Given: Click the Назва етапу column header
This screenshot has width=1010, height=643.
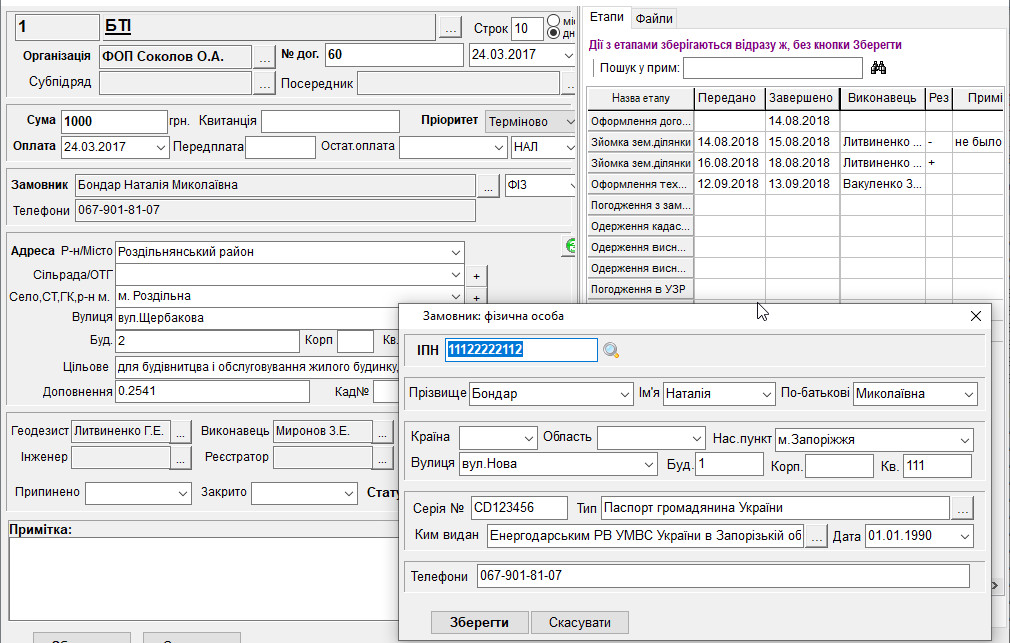Looking at the screenshot, I should coord(641,98).
